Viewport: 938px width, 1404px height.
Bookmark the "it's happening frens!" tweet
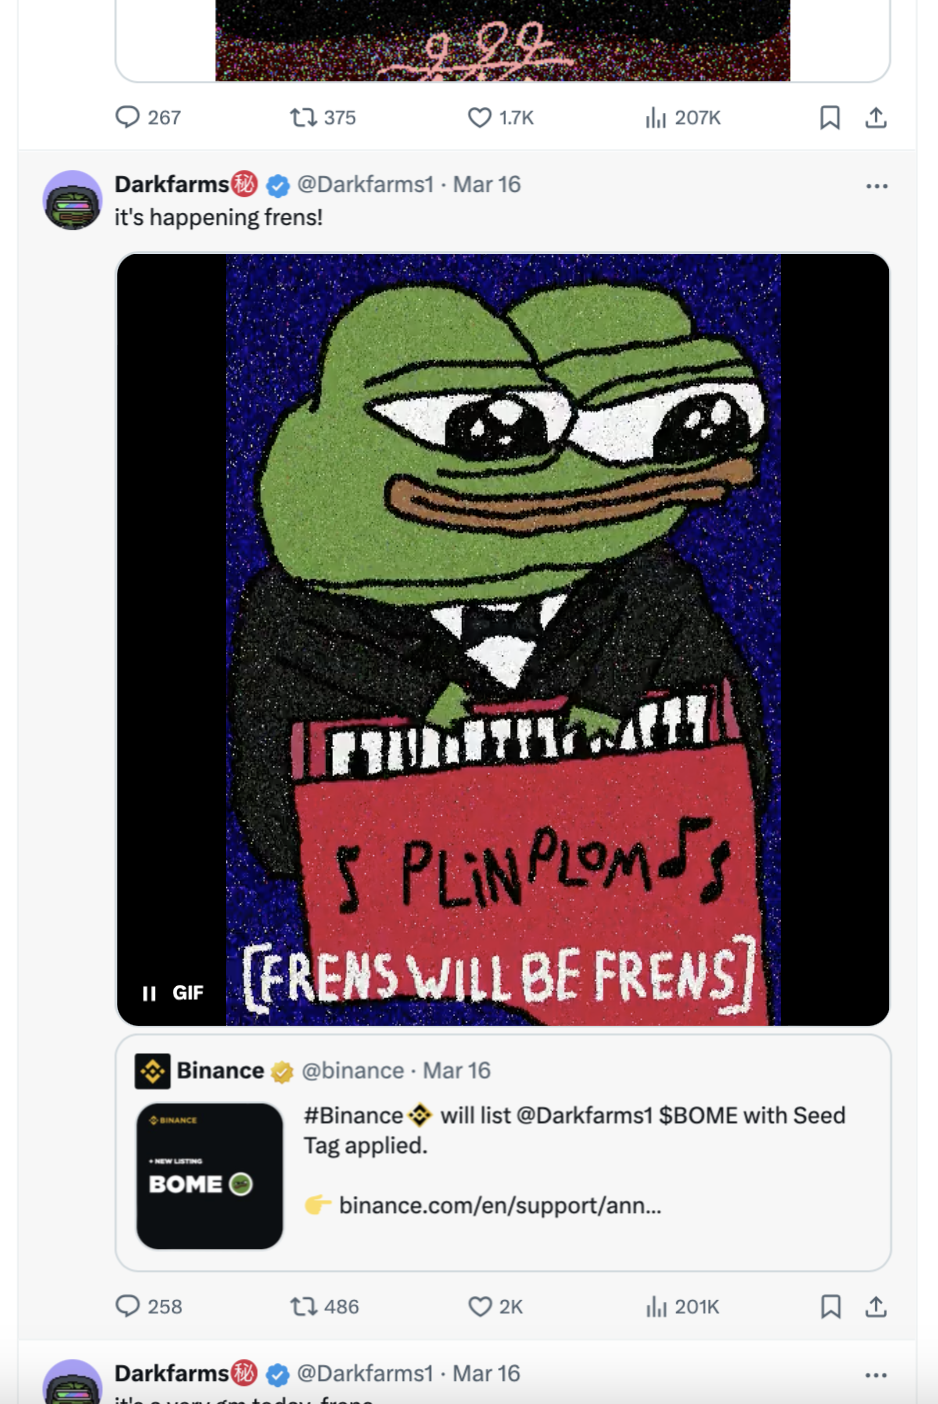830,1306
